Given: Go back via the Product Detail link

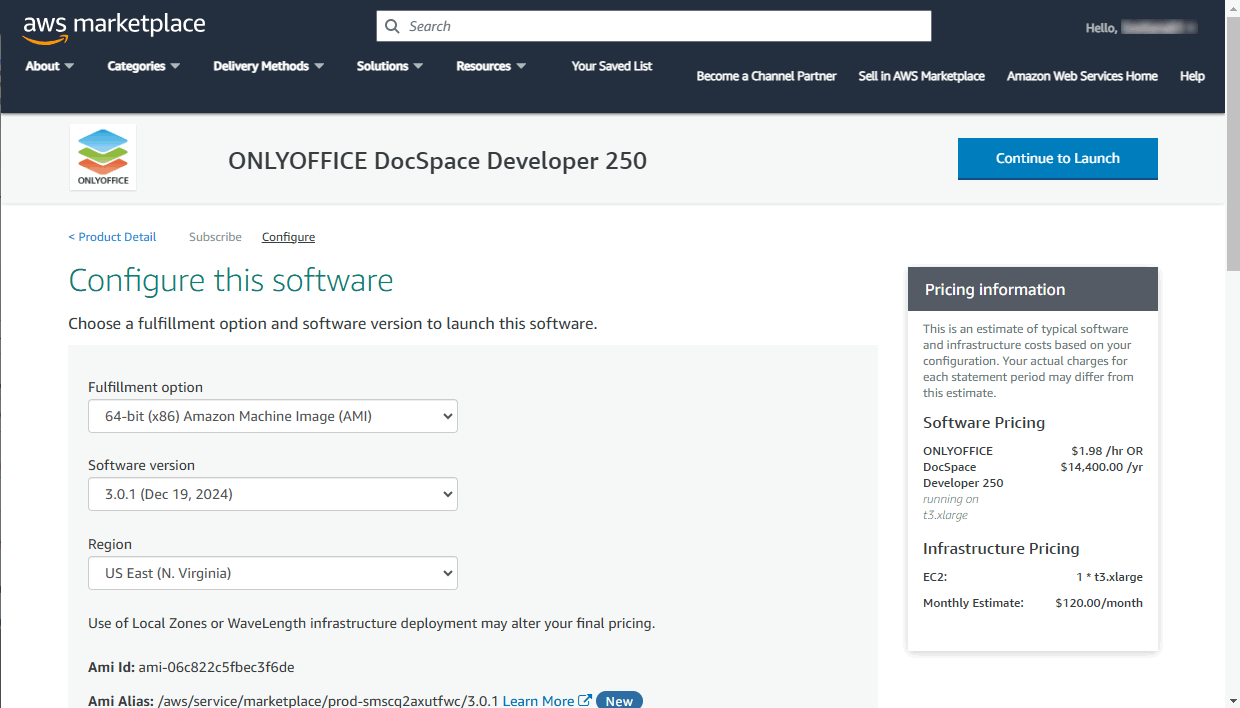Looking at the screenshot, I should pyautogui.click(x=112, y=236).
